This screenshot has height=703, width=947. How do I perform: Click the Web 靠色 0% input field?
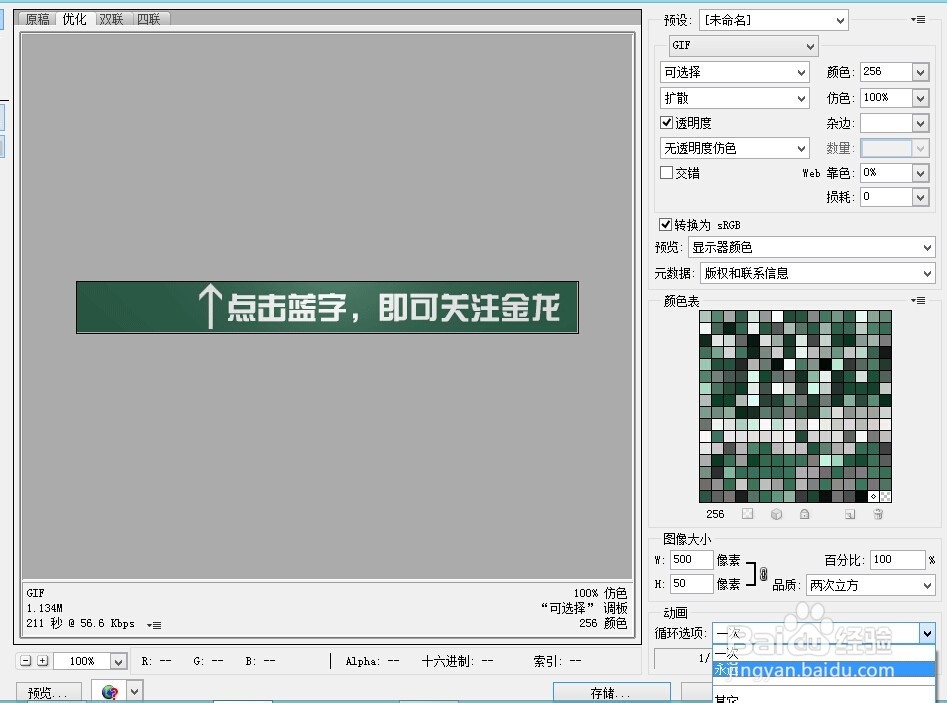pos(886,173)
